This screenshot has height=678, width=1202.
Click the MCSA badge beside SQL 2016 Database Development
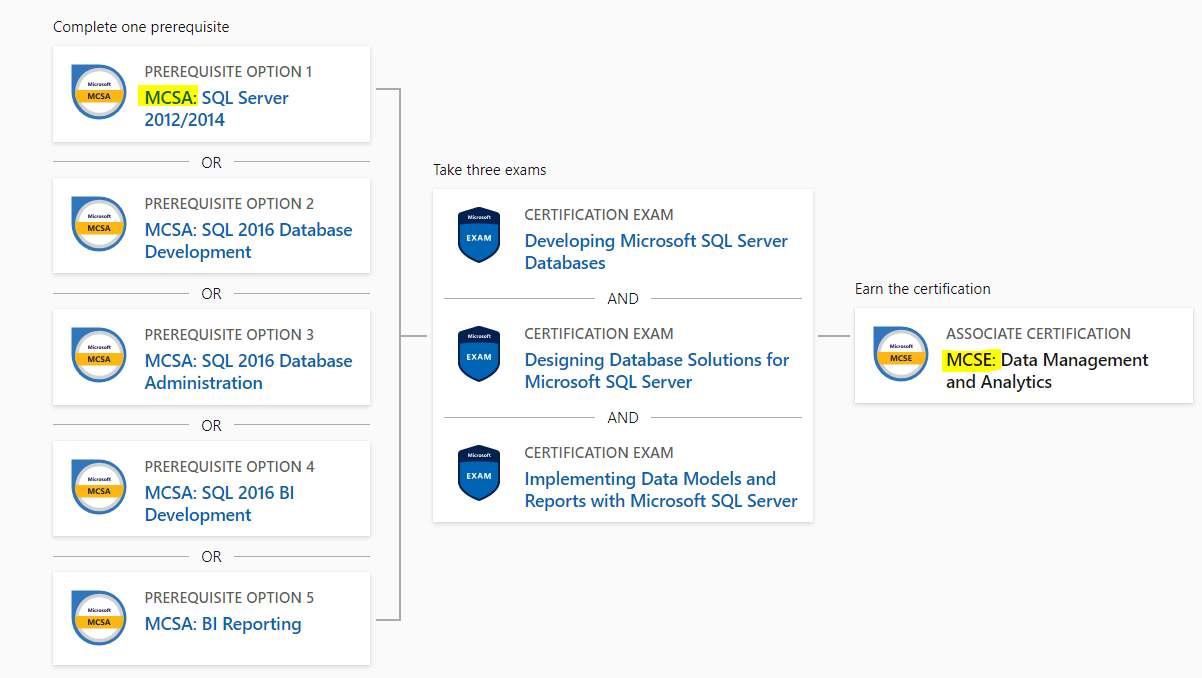pos(99,224)
